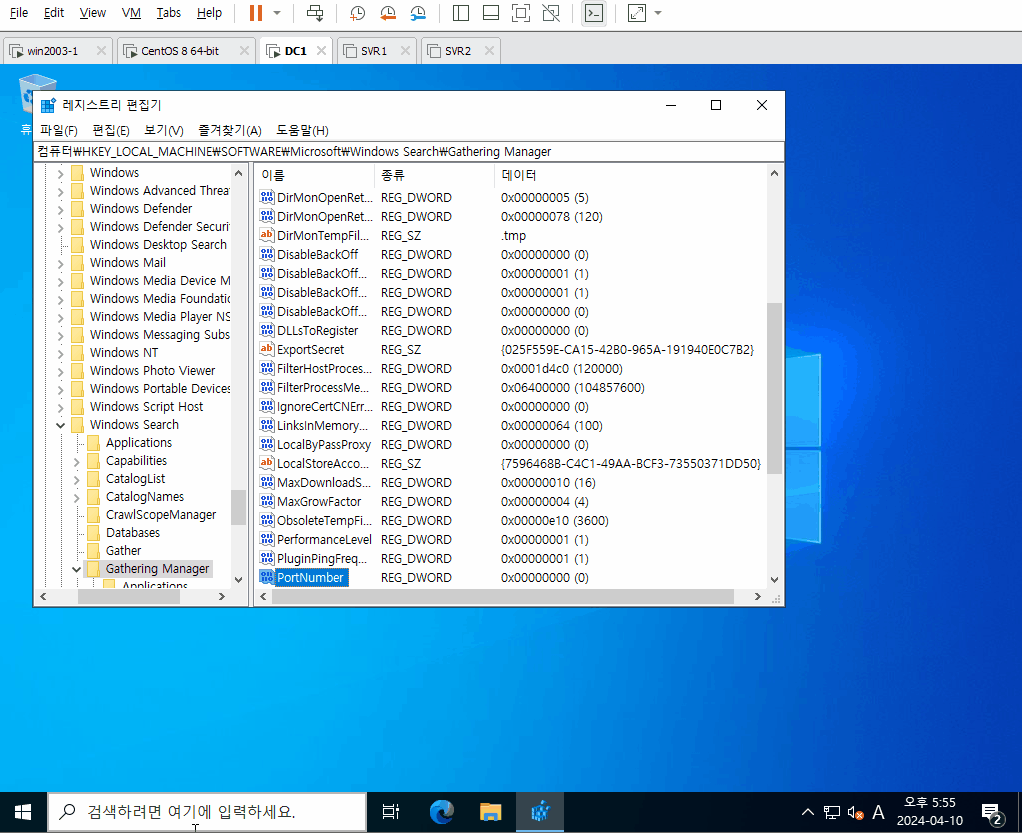Switch to the SVR2 tab

pos(458,51)
